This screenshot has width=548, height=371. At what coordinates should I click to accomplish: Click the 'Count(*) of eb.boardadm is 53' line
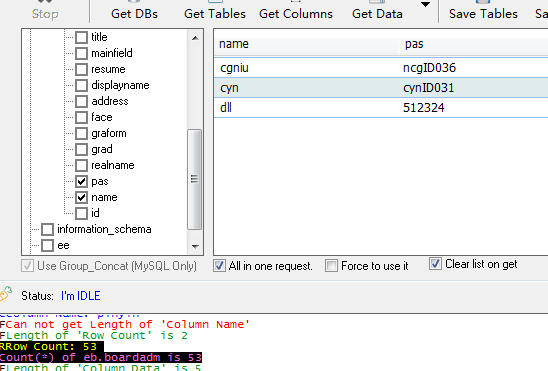coord(101,357)
